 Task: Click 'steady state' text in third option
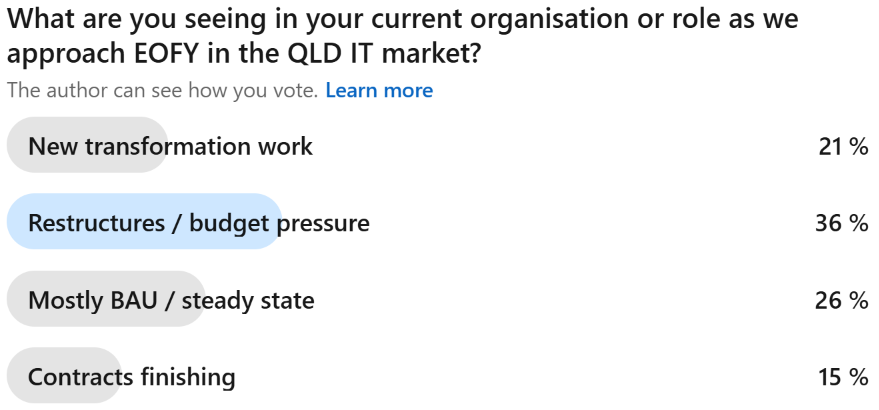[x=248, y=301]
